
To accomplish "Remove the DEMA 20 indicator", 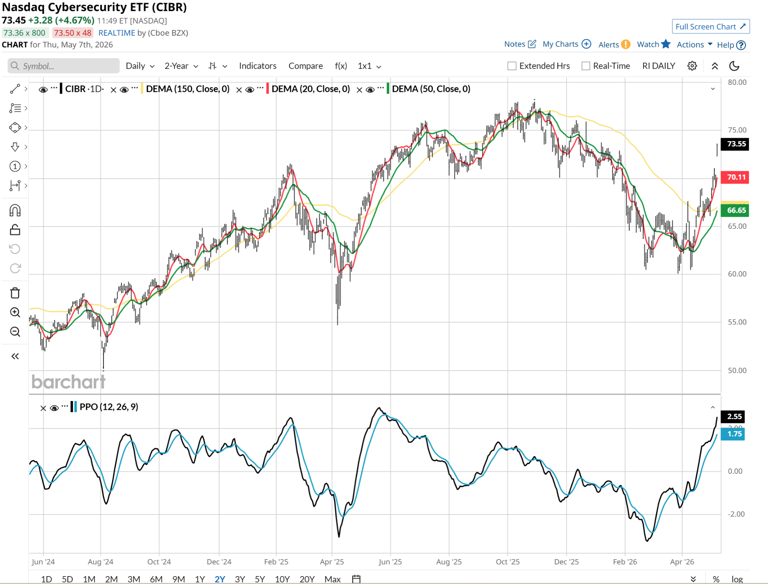I will [x=239, y=90].
